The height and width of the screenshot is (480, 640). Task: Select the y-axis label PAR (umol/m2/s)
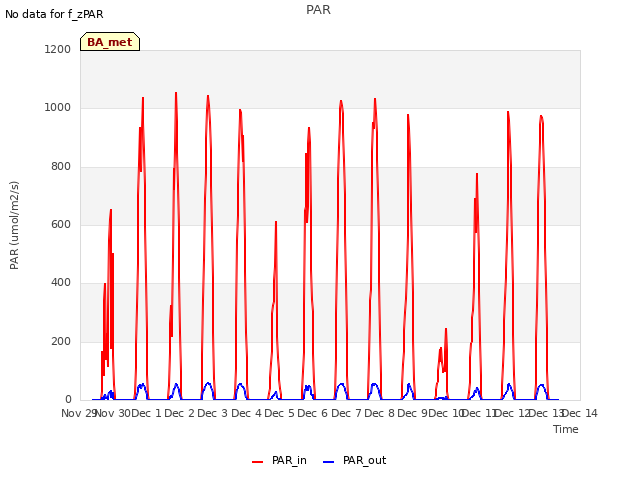[14, 225]
